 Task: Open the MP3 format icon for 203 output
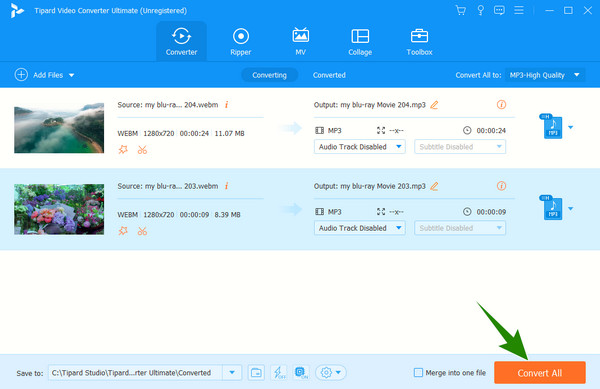pyautogui.click(x=553, y=208)
